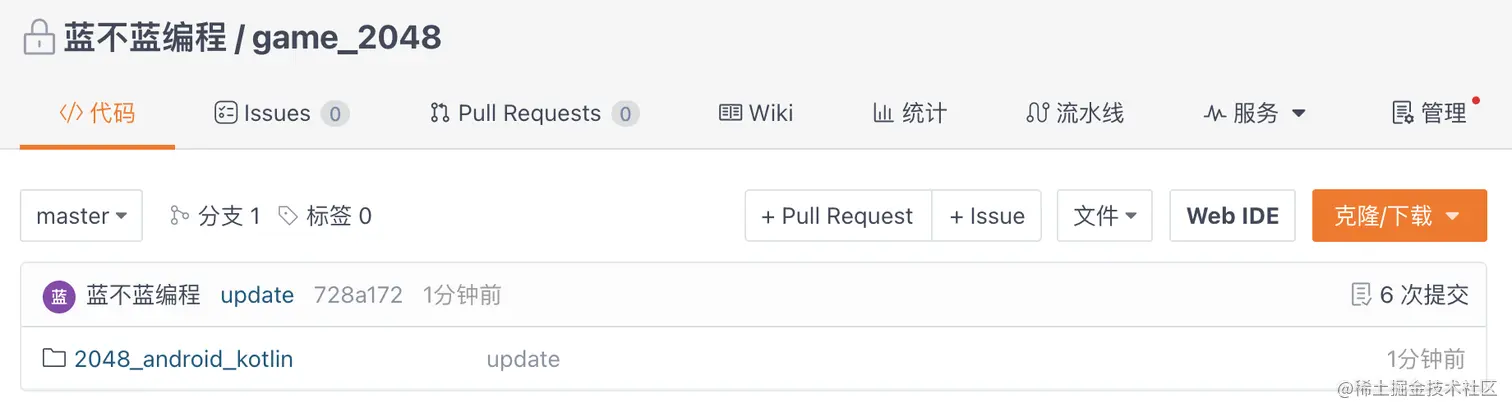Open the 克隆/下载 clone dropdown
Image resolution: width=1512 pixels, height=413 pixels.
(1398, 216)
